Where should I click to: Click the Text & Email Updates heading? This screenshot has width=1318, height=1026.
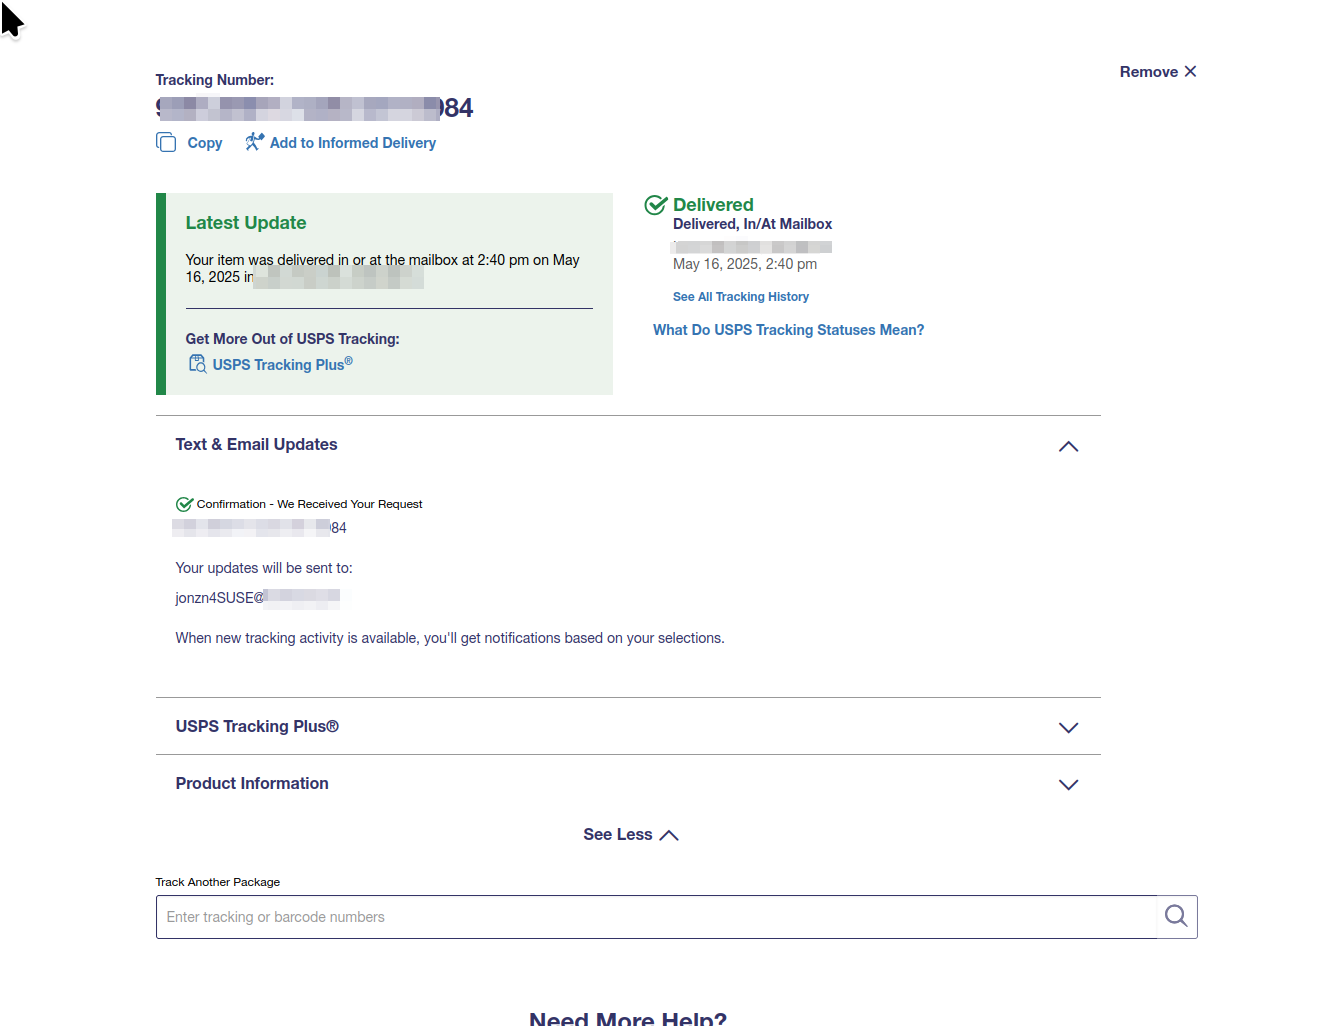tap(257, 444)
